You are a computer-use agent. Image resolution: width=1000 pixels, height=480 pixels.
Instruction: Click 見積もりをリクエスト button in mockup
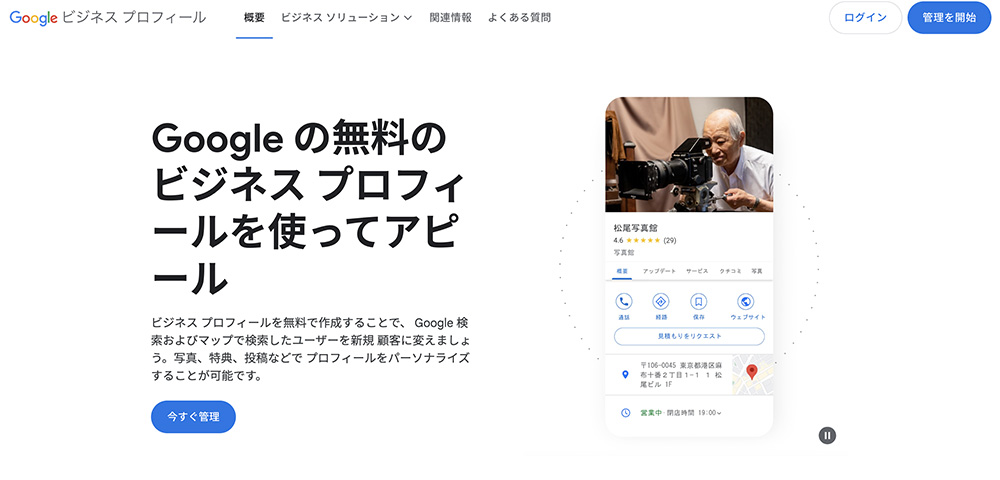coord(689,336)
